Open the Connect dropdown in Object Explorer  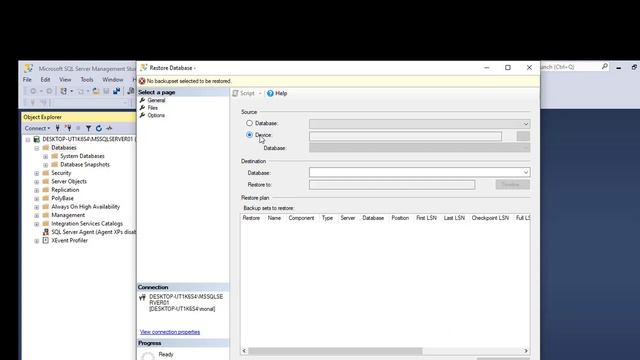(37, 128)
